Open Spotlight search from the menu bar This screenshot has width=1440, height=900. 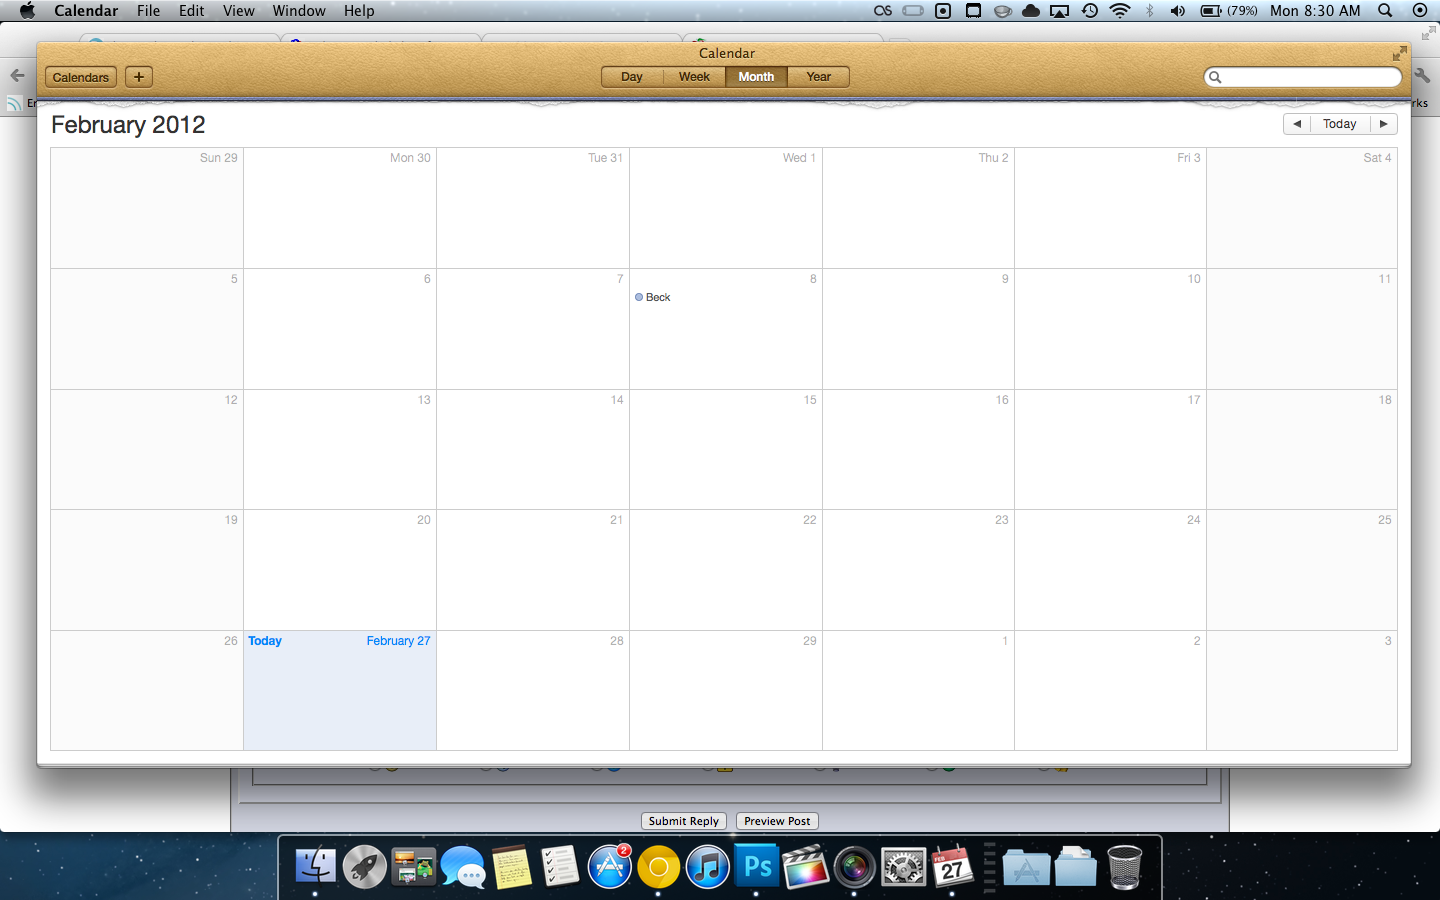[x=1385, y=11]
